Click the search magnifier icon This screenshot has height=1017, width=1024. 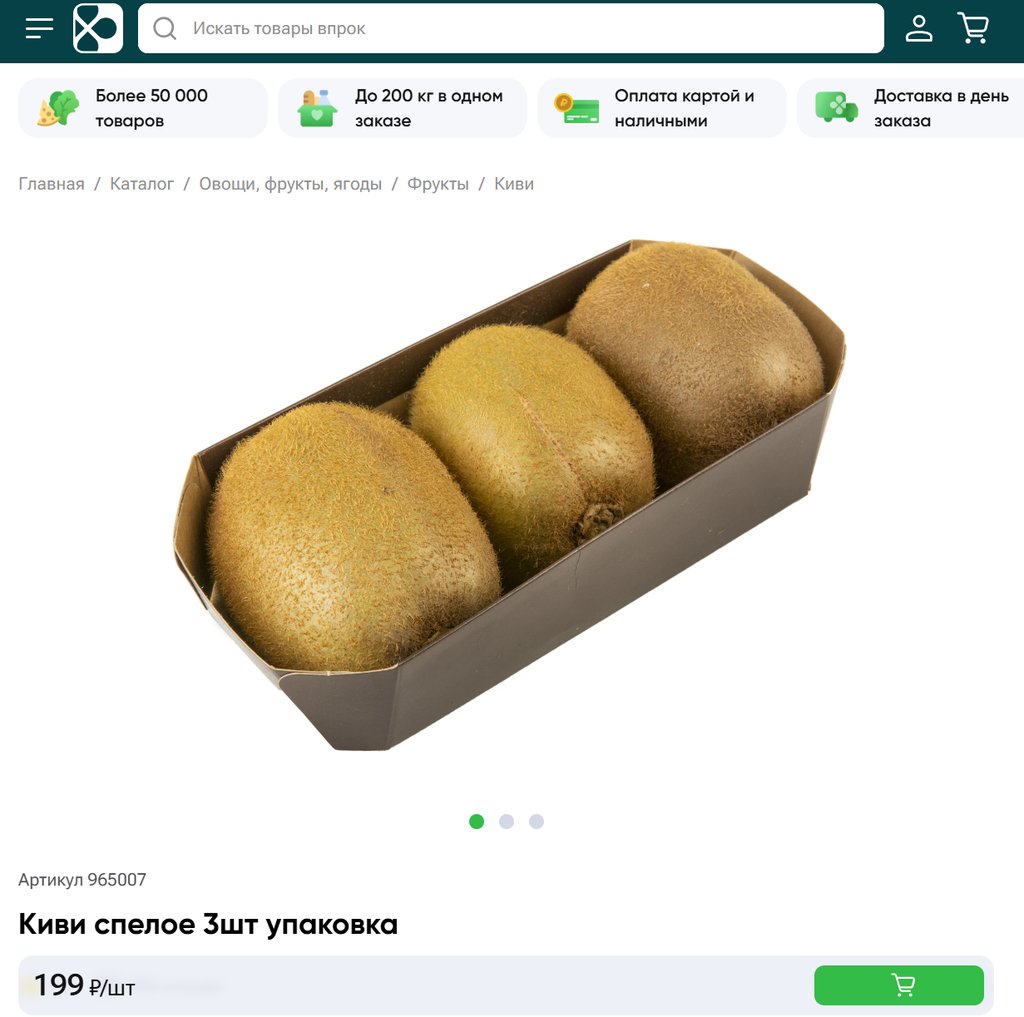[x=165, y=28]
